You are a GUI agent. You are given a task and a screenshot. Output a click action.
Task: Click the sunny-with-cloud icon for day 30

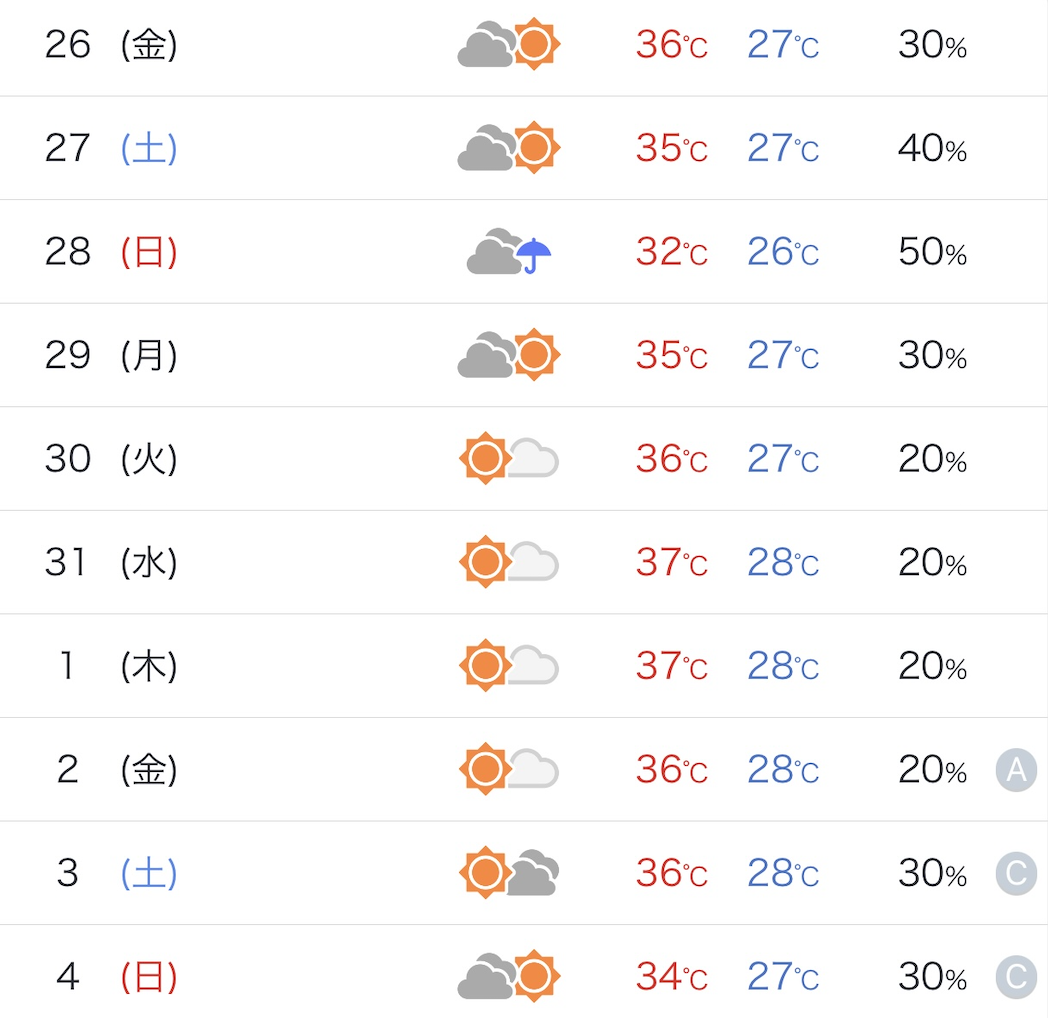(x=509, y=459)
